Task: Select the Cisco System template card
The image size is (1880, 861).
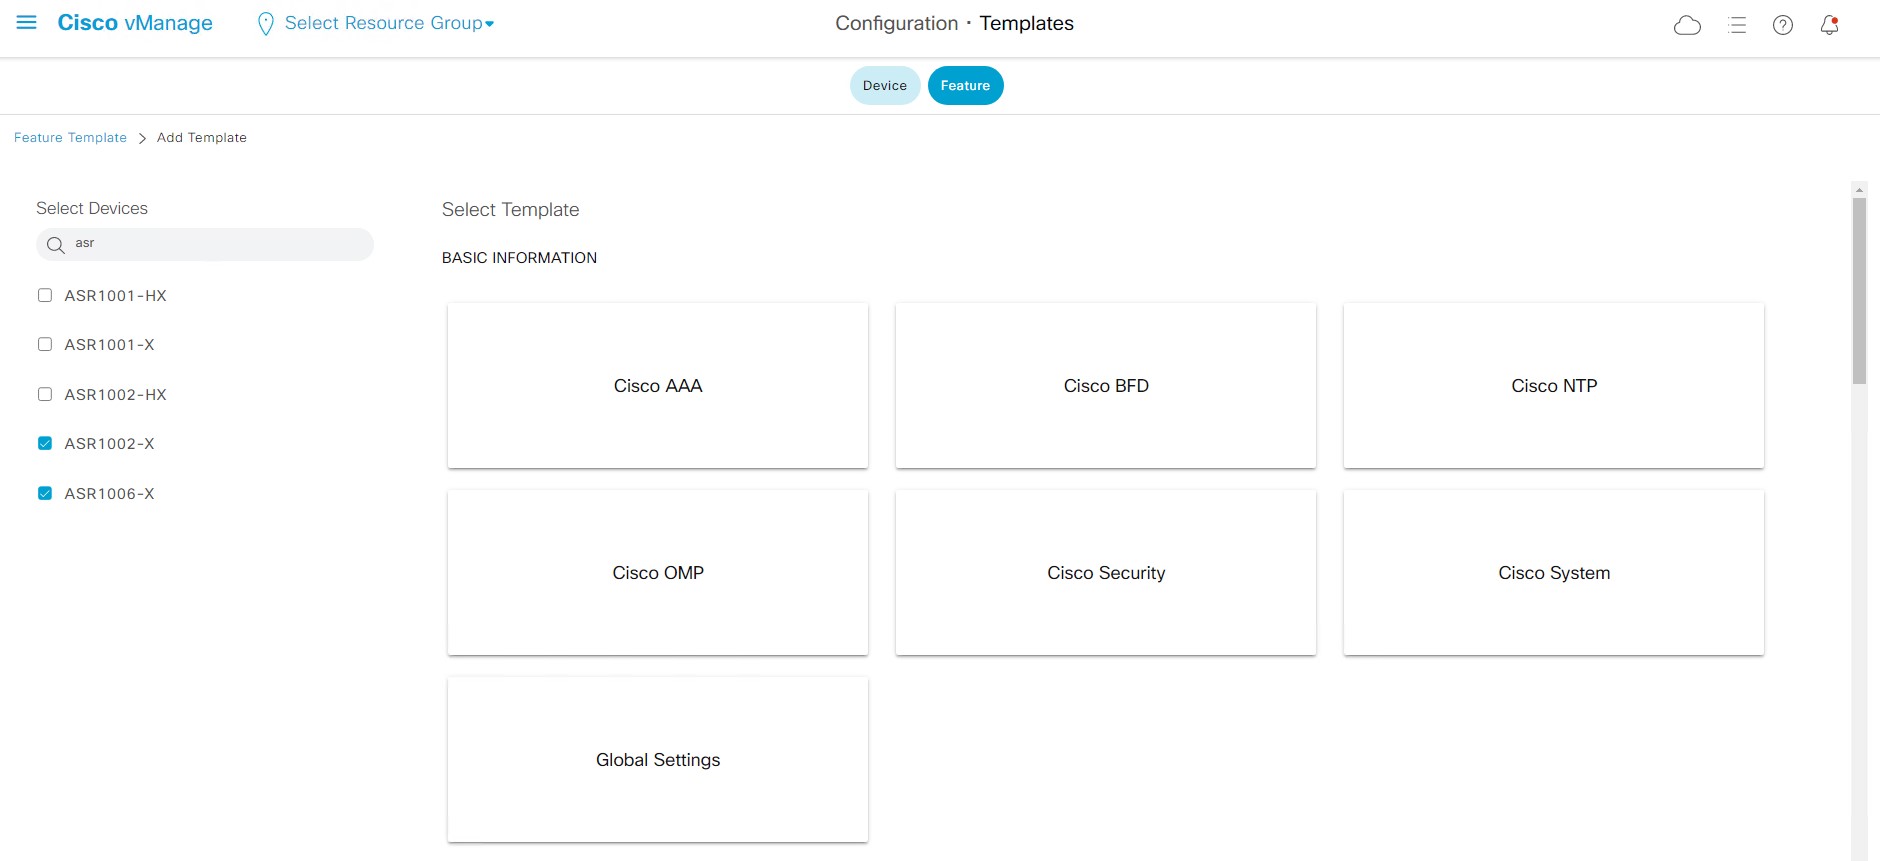Action: [x=1554, y=572]
